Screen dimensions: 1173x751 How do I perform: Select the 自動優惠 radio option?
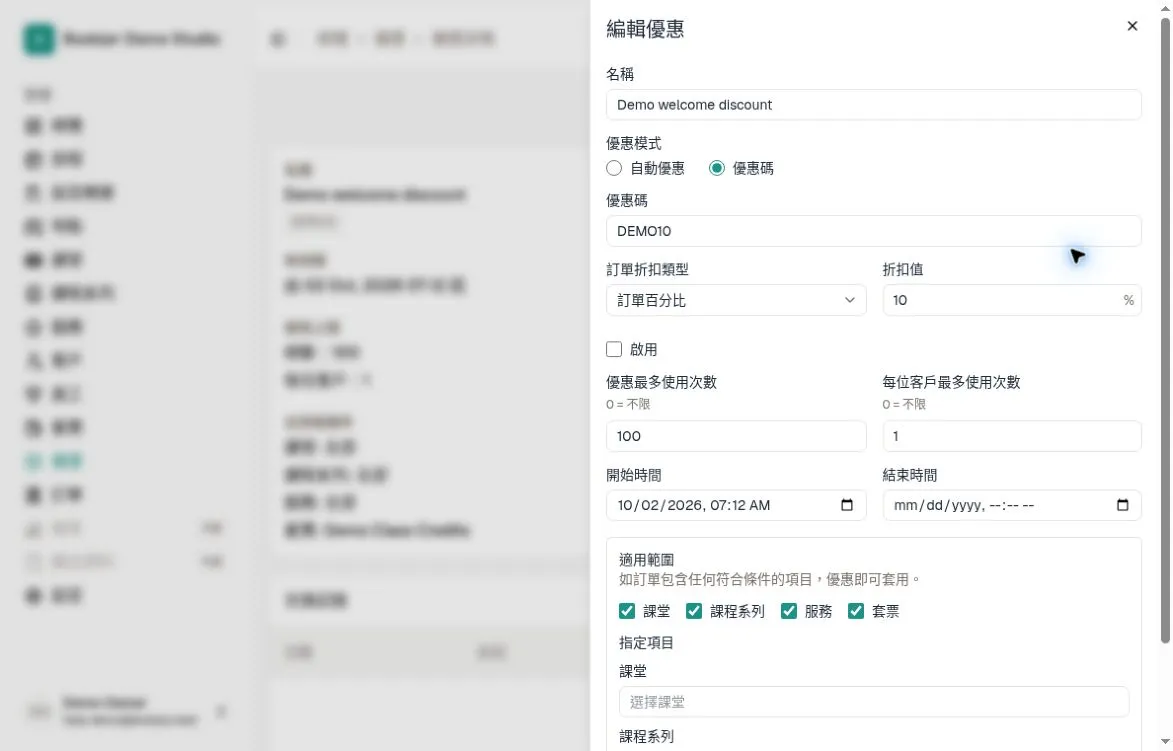[x=614, y=168]
